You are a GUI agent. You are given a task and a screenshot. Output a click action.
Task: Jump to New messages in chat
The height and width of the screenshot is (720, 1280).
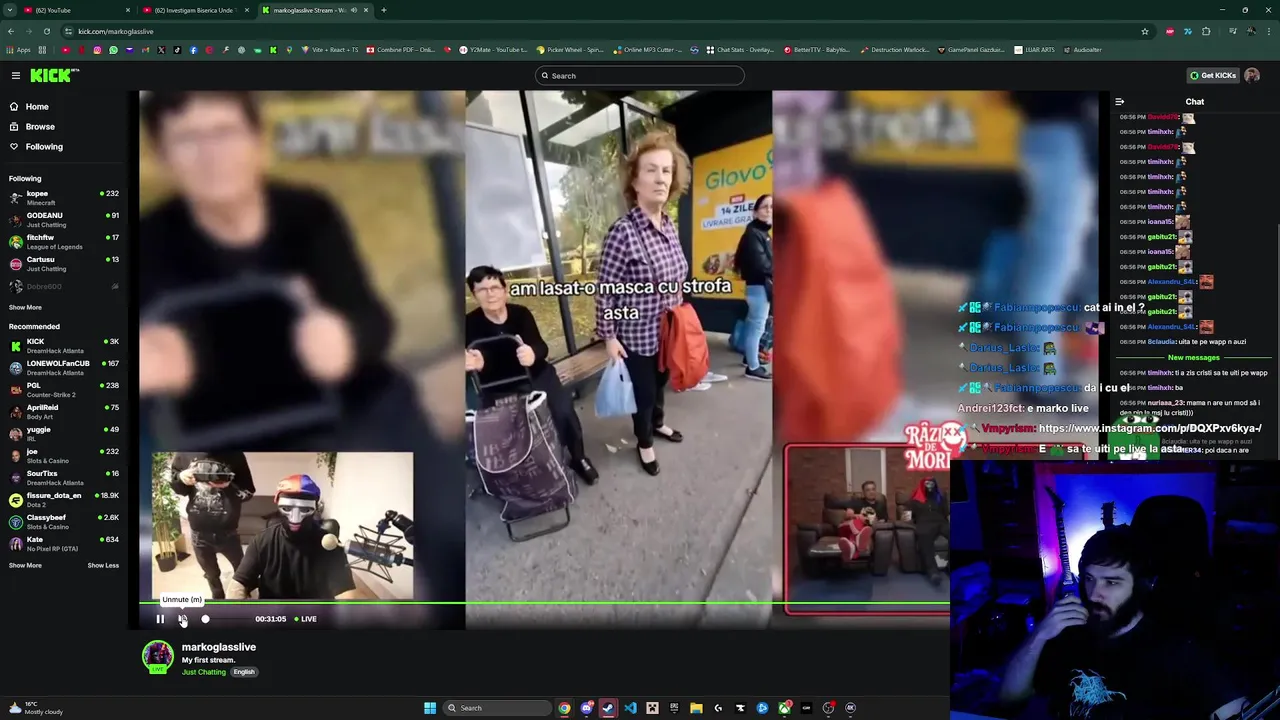(1194, 358)
